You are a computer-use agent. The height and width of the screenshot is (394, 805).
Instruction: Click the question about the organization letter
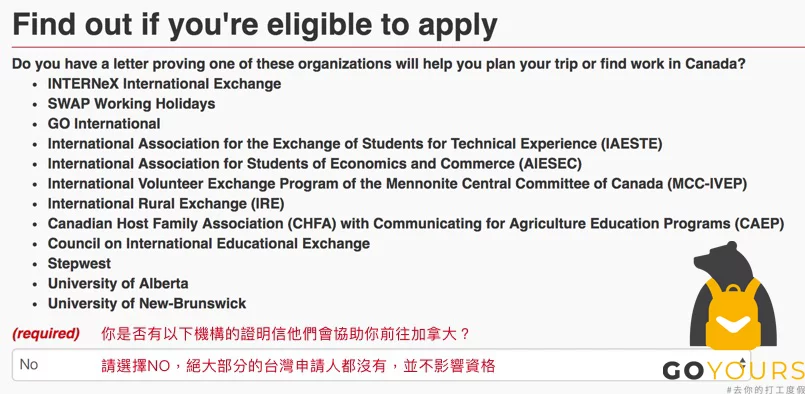click(x=379, y=64)
